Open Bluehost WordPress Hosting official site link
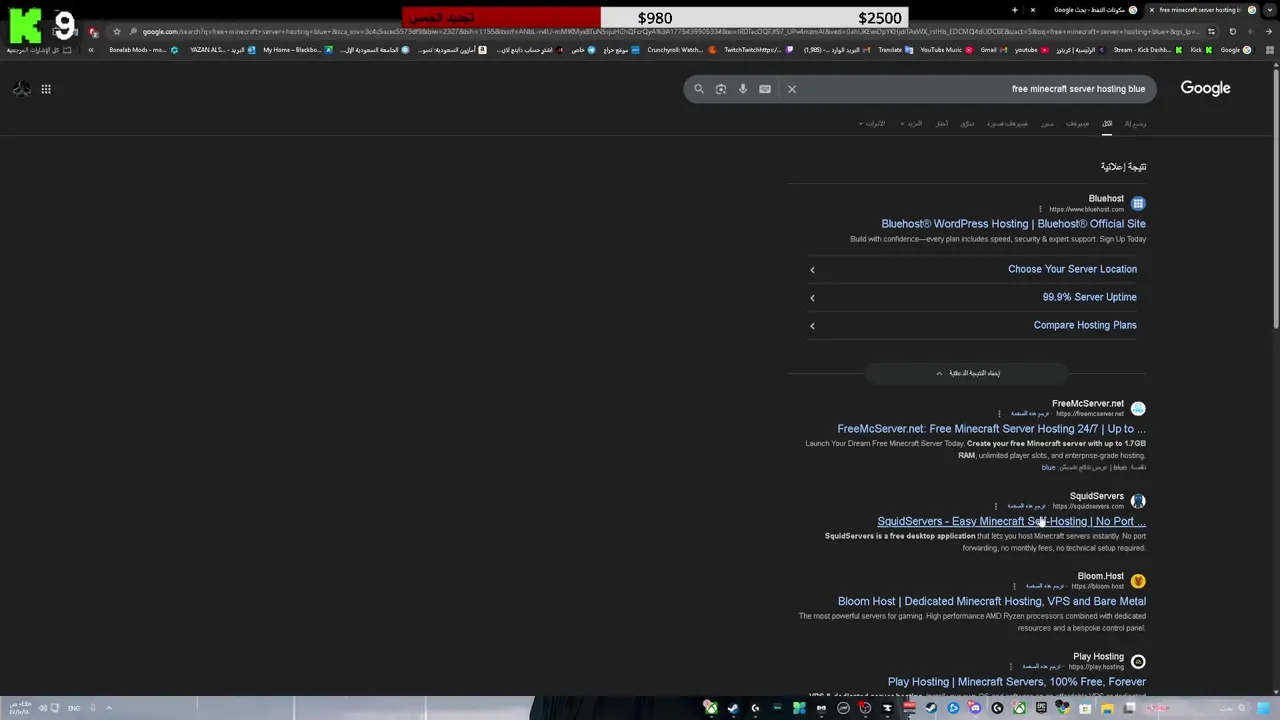1280x720 pixels. pos(1013,224)
